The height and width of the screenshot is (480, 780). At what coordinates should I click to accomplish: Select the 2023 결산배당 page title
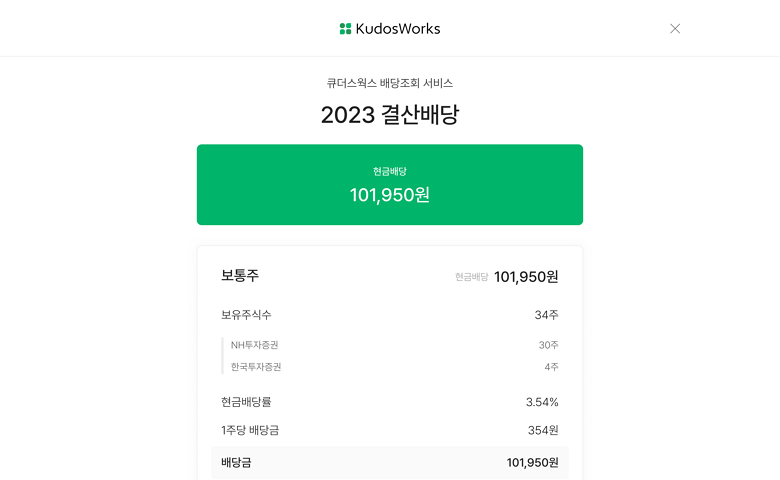point(390,115)
